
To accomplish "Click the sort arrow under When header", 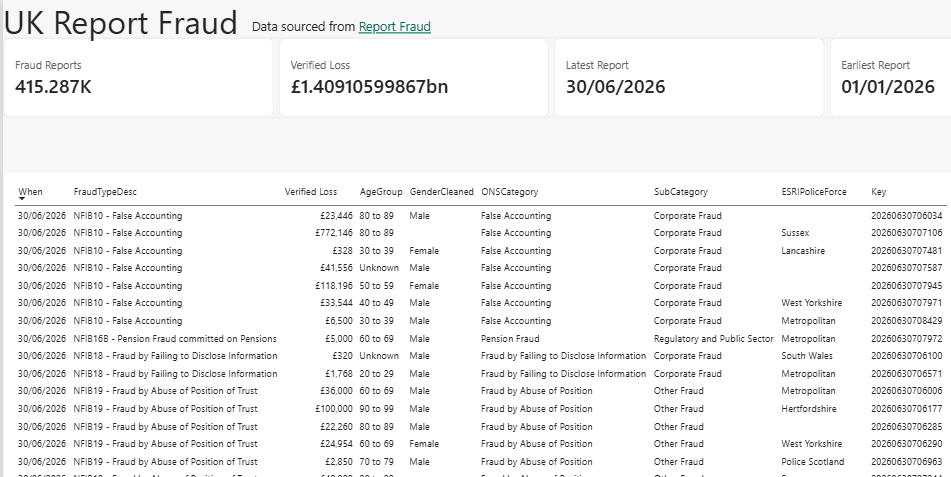I will [x=22, y=199].
